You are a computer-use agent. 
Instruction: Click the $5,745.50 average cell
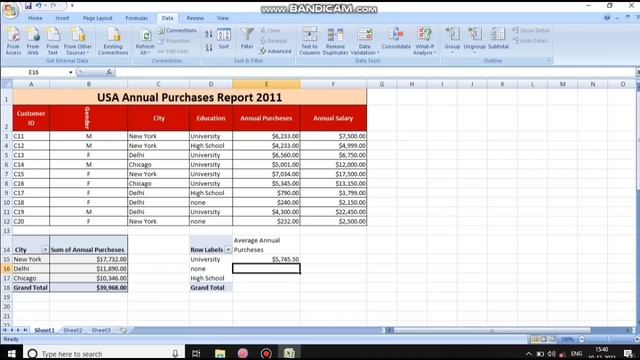tap(266, 259)
